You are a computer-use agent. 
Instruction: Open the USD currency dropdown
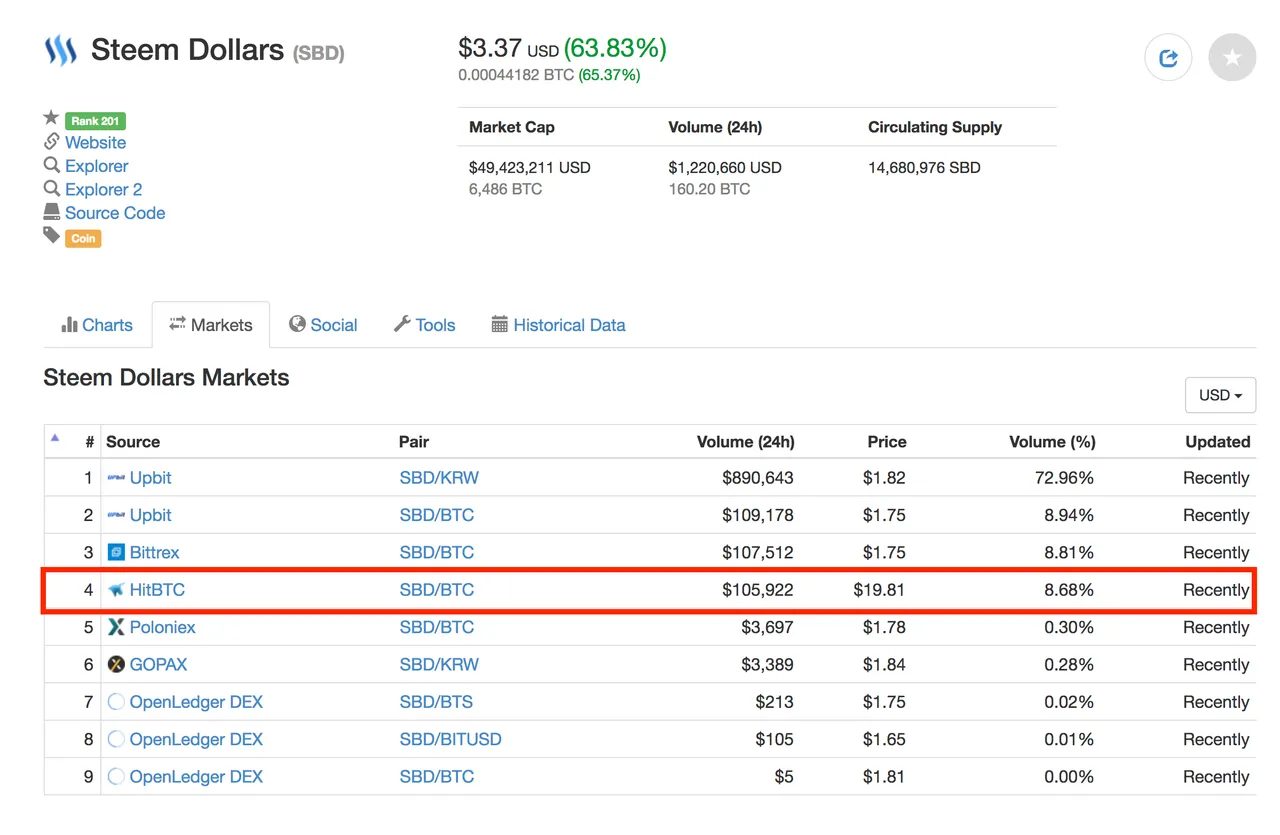click(1220, 395)
